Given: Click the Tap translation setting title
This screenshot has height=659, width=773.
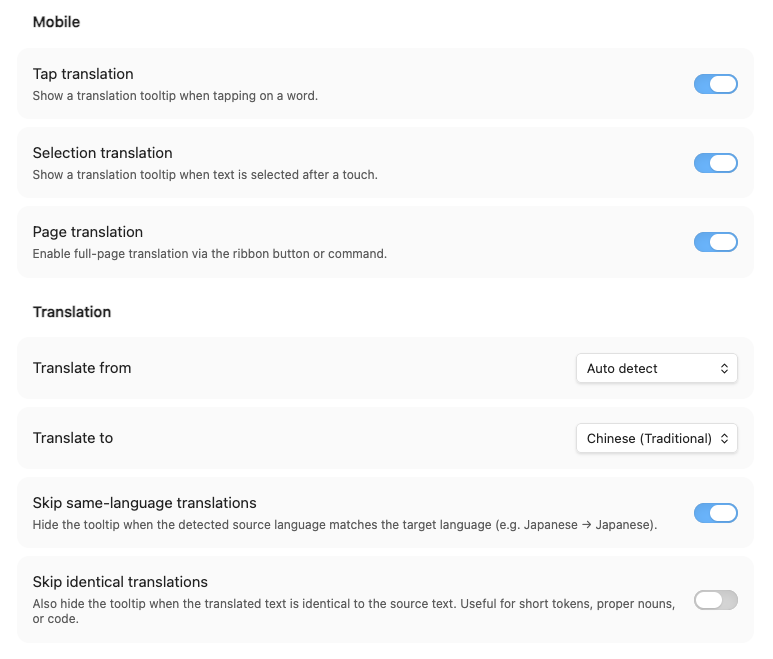Looking at the screenshot, I should tap(83, 74).
